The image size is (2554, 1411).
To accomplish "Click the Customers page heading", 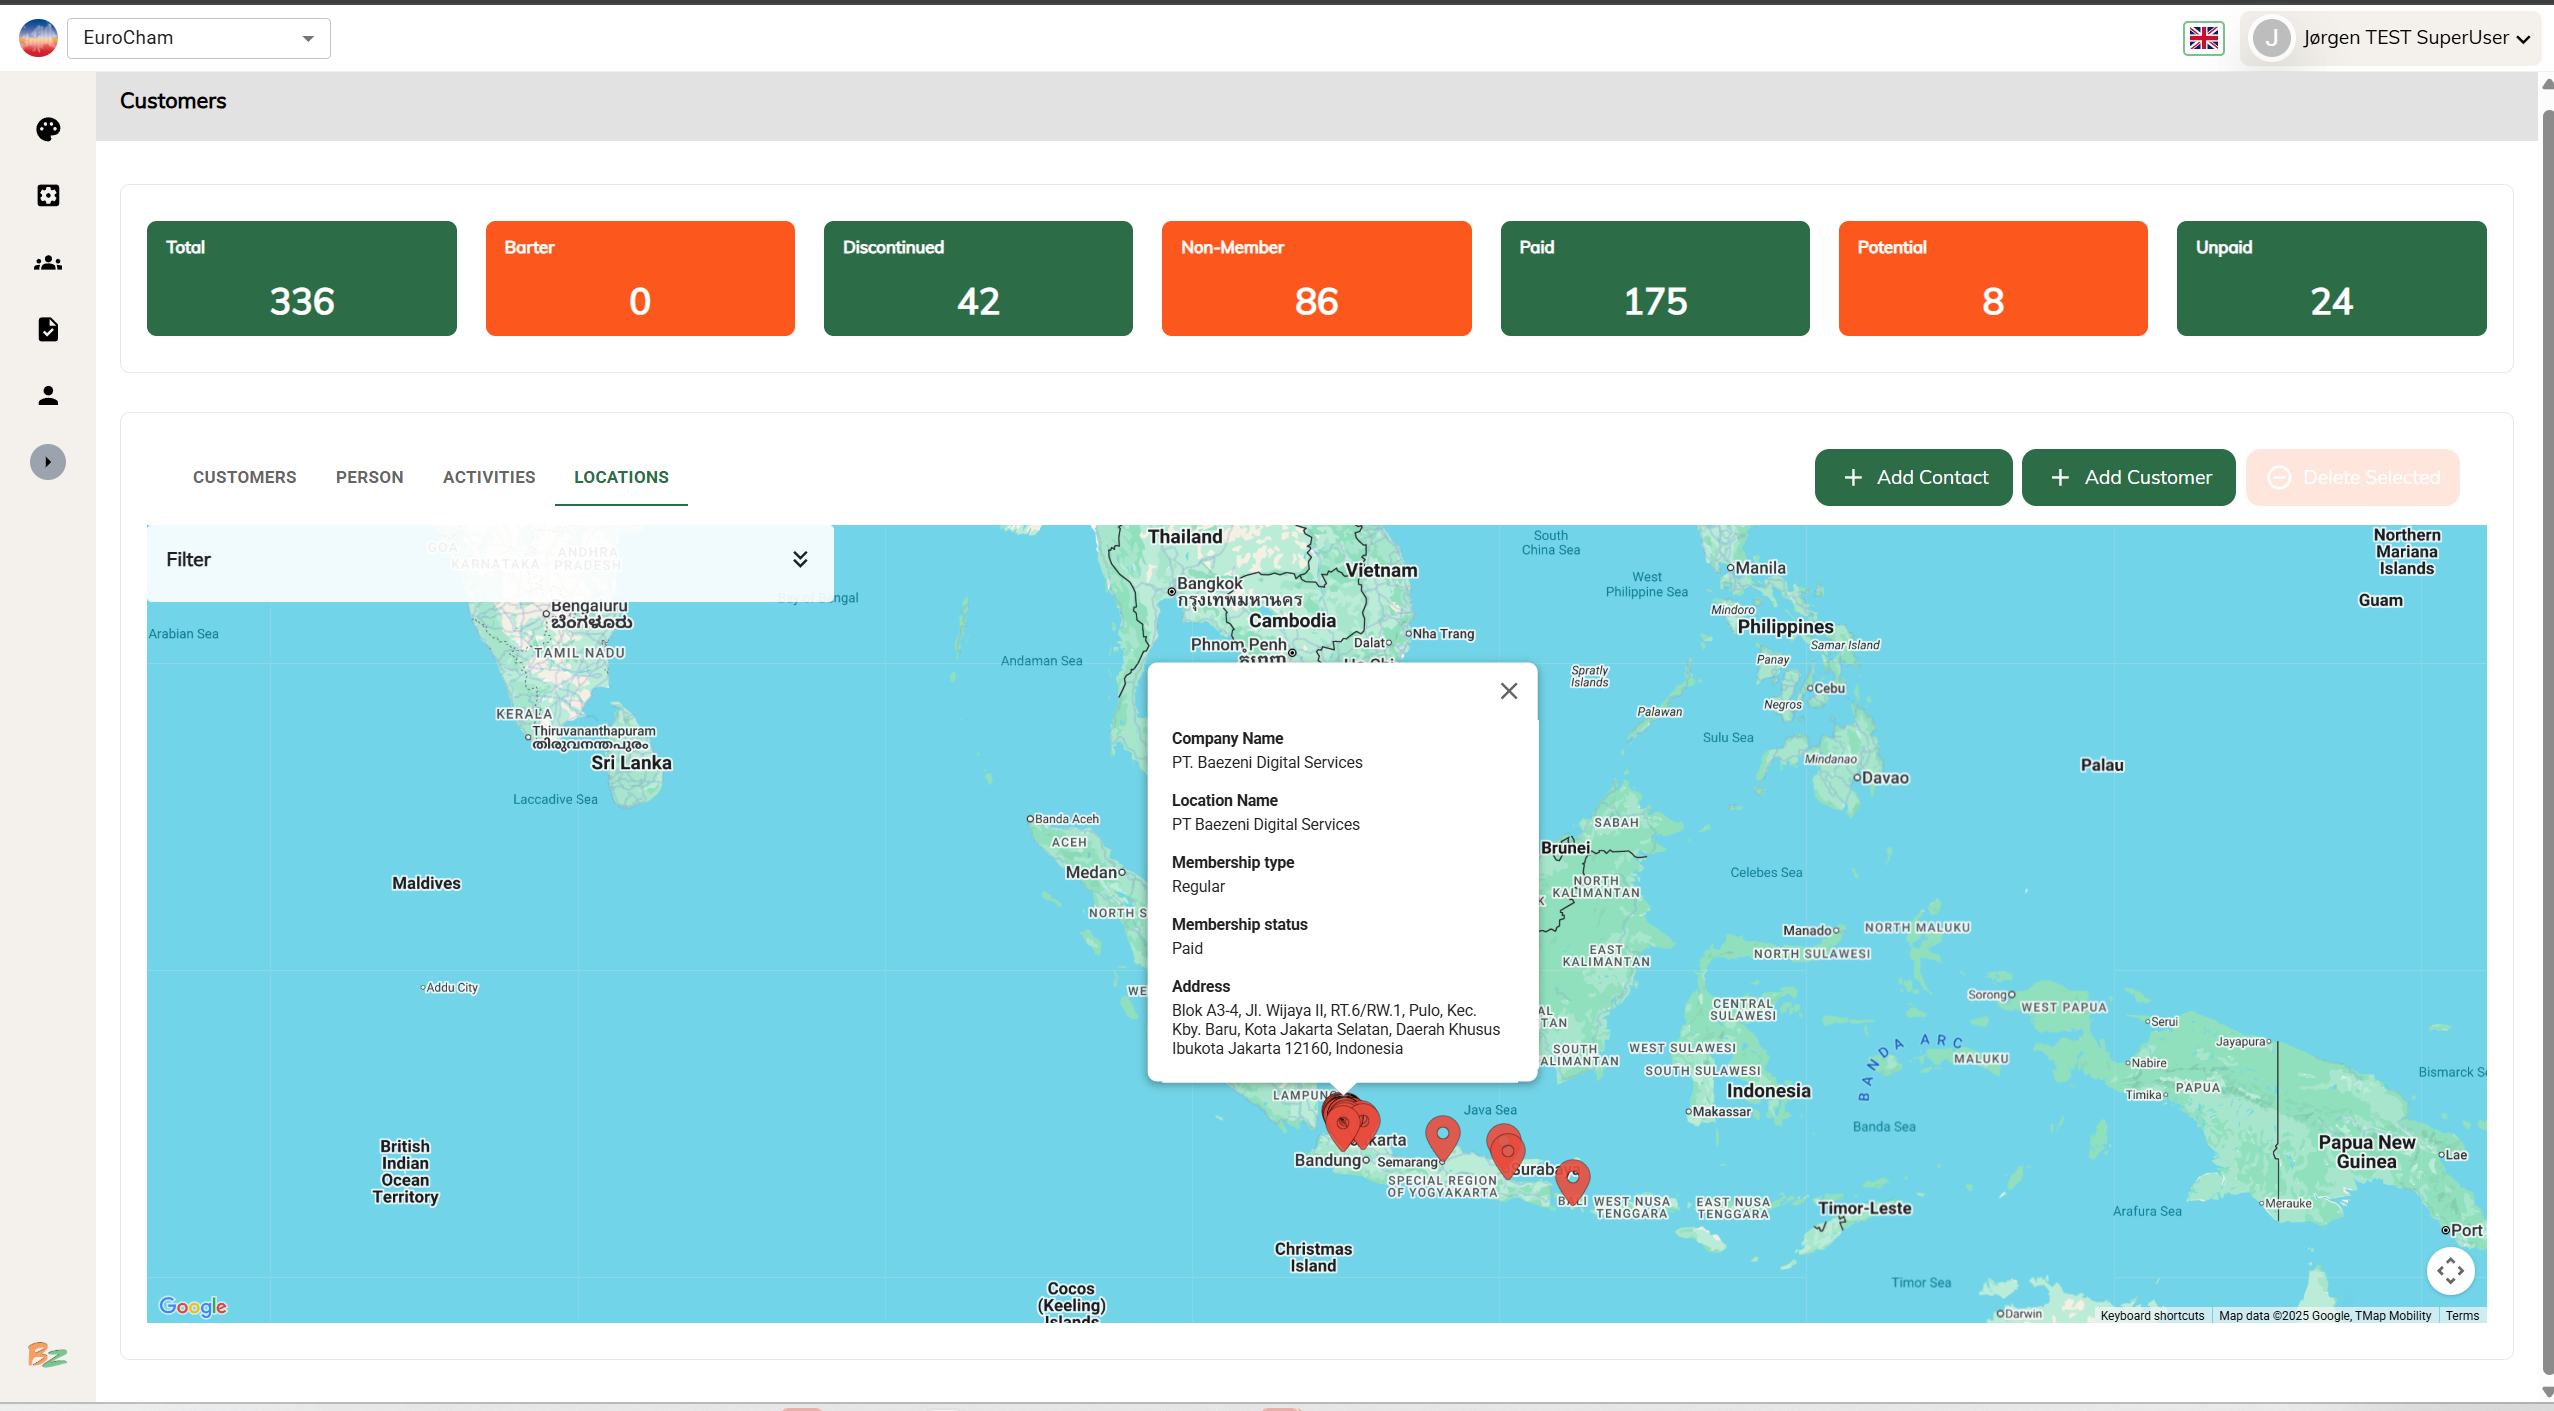I will 173,101.
